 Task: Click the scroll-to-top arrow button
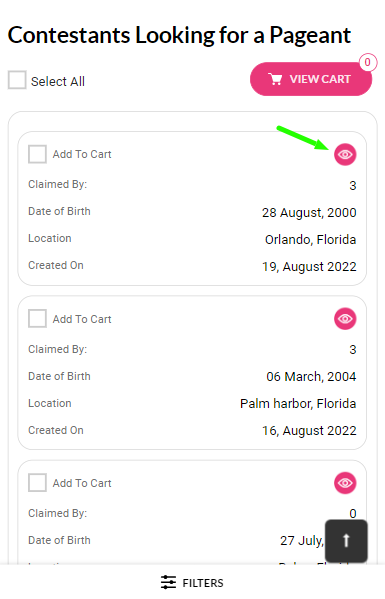346,541
